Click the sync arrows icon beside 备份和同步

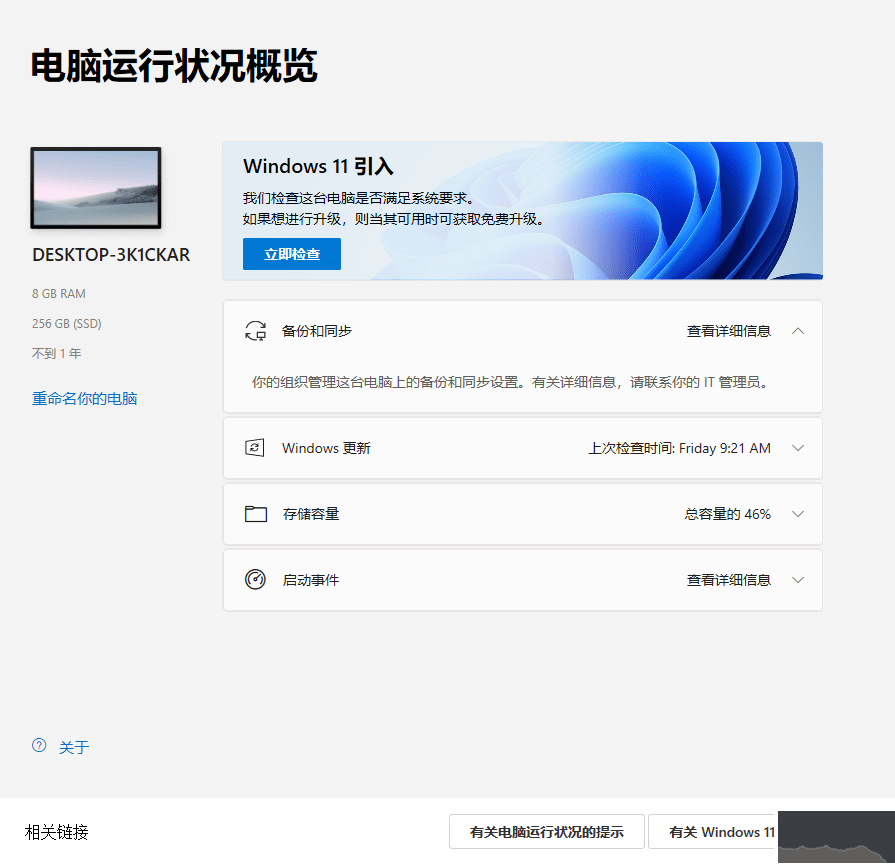click(x=257, y=330)
